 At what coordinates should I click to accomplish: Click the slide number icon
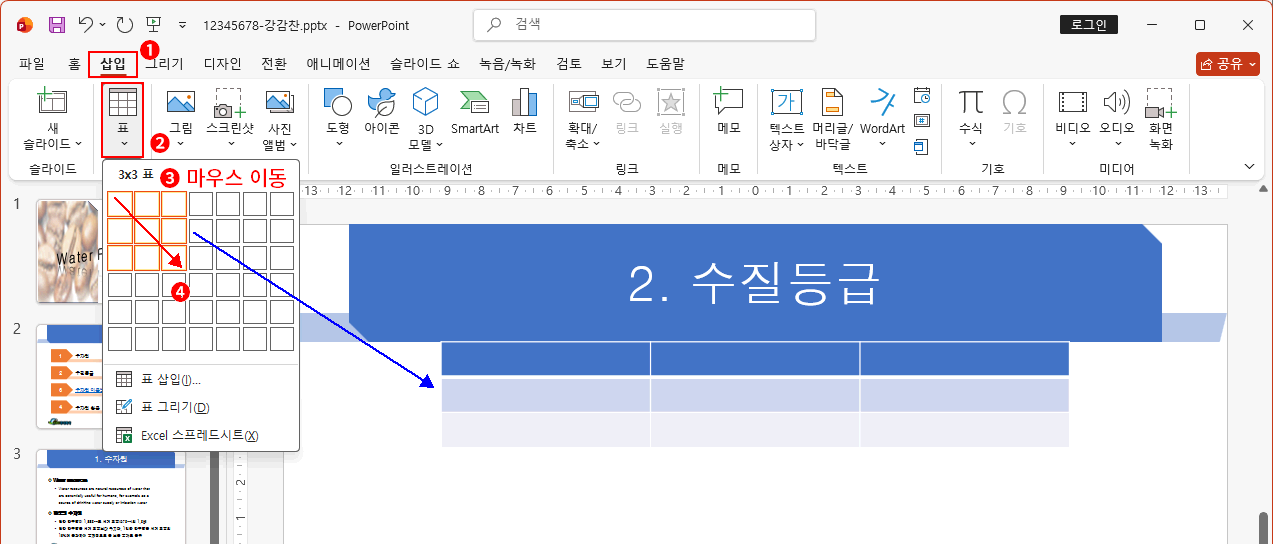pos(922,121)
